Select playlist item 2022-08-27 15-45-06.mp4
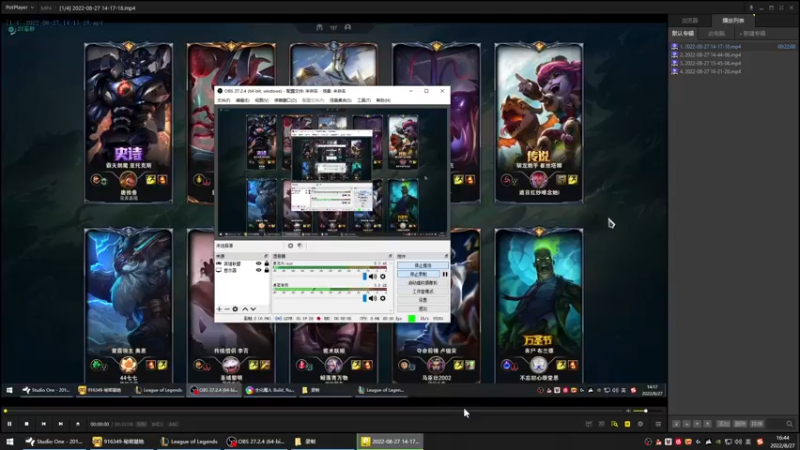Image resolution: width=800 pixels, height=450 pixels. [733, 63]
